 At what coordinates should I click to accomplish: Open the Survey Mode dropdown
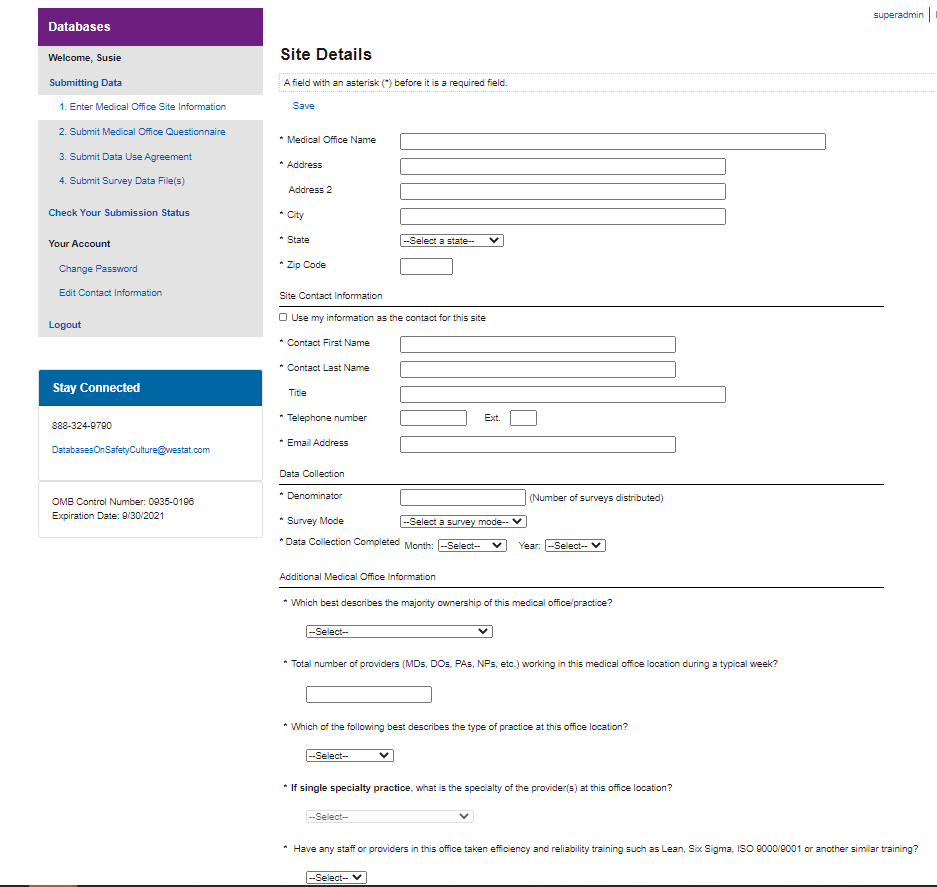[x=463, y=521]
